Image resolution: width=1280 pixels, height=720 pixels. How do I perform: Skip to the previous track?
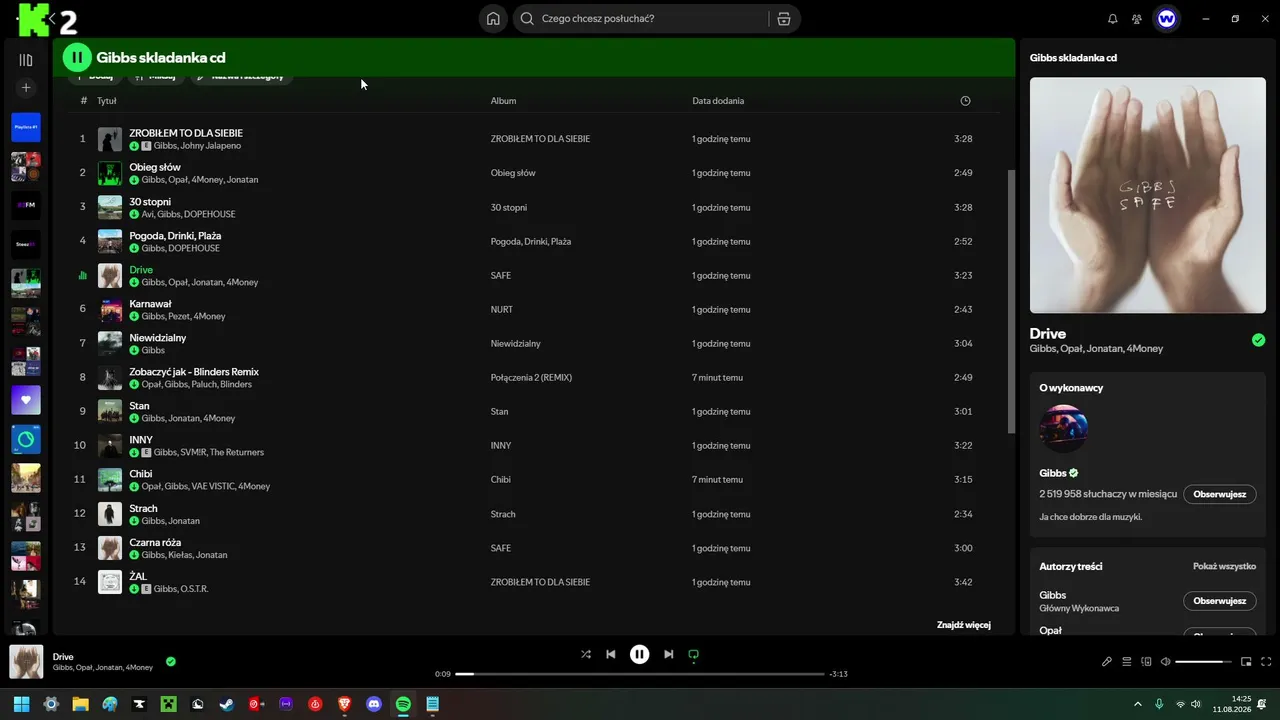611,654
